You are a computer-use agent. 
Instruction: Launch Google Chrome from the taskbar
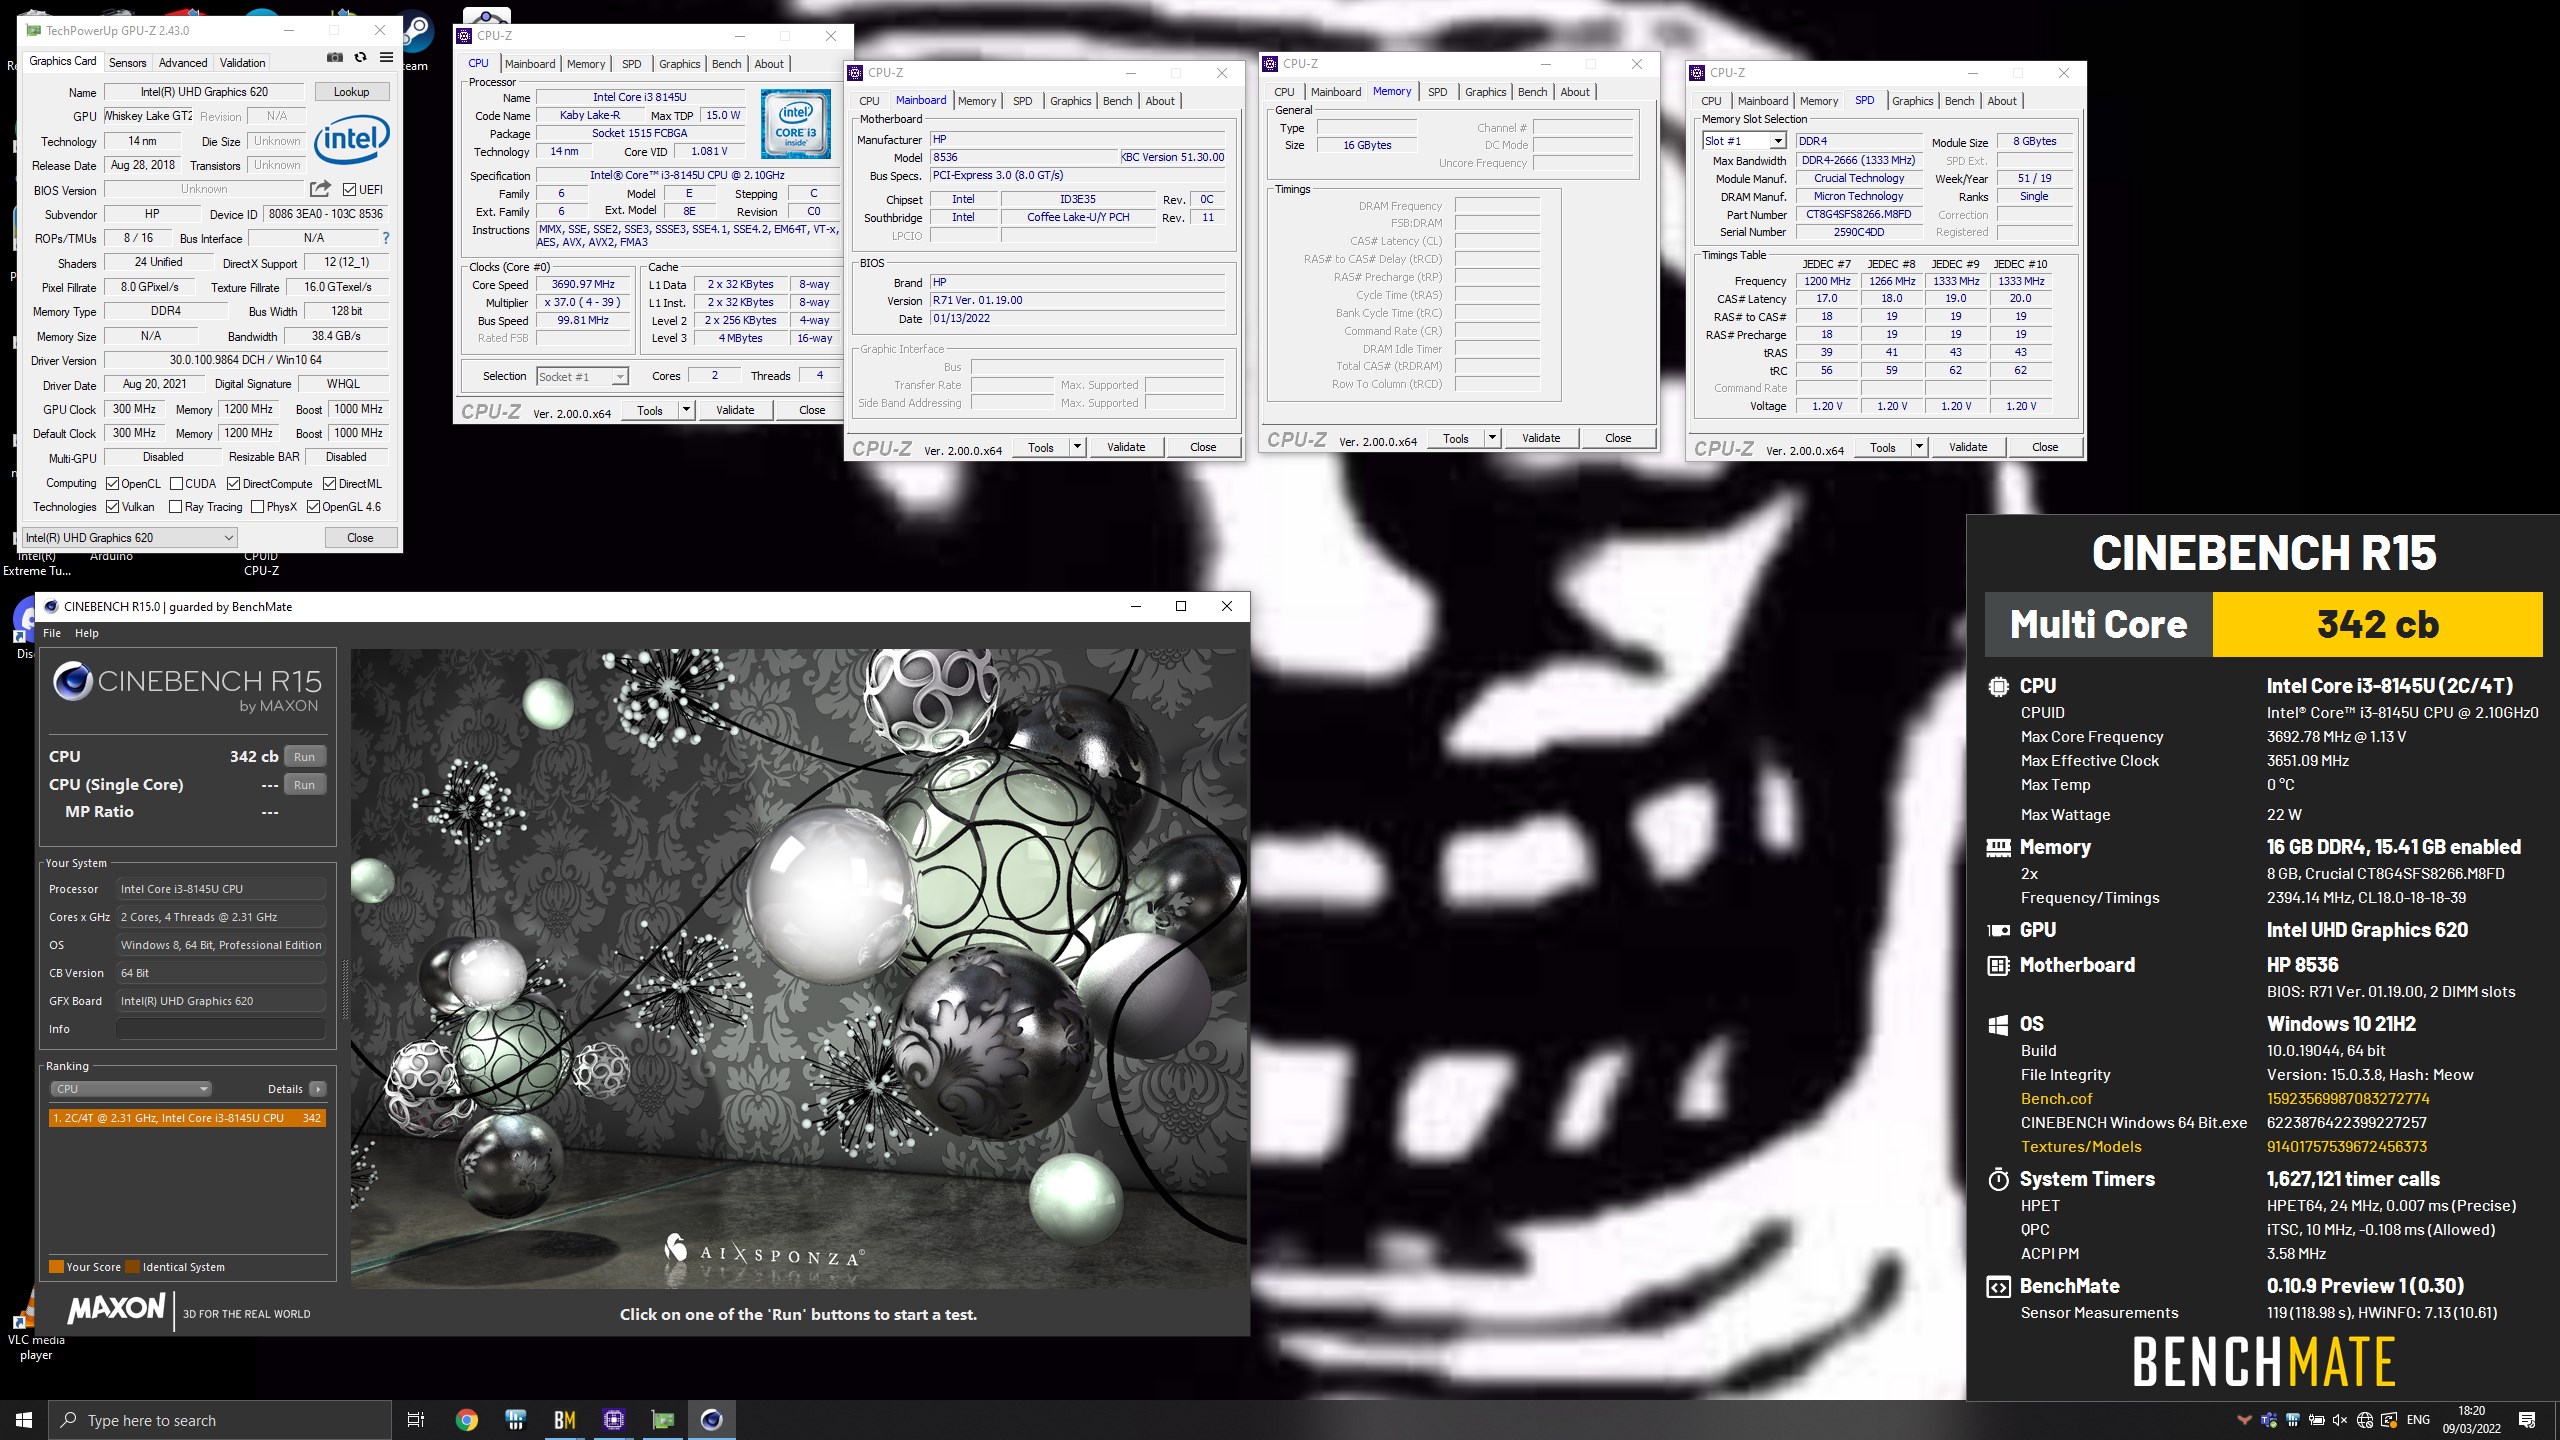coord(466,1420)
